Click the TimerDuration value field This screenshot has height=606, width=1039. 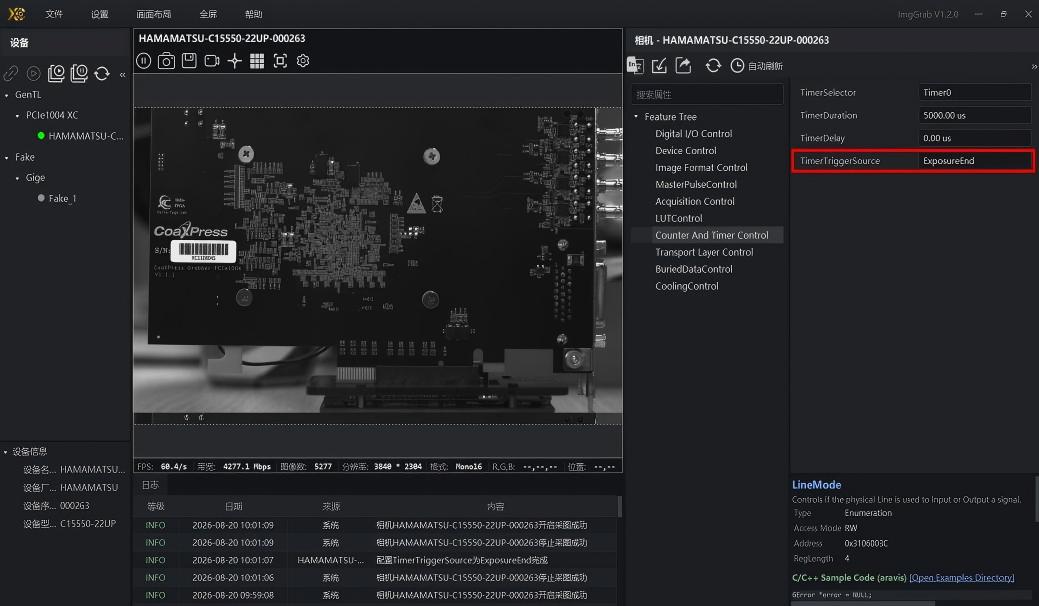pos(974,115)
